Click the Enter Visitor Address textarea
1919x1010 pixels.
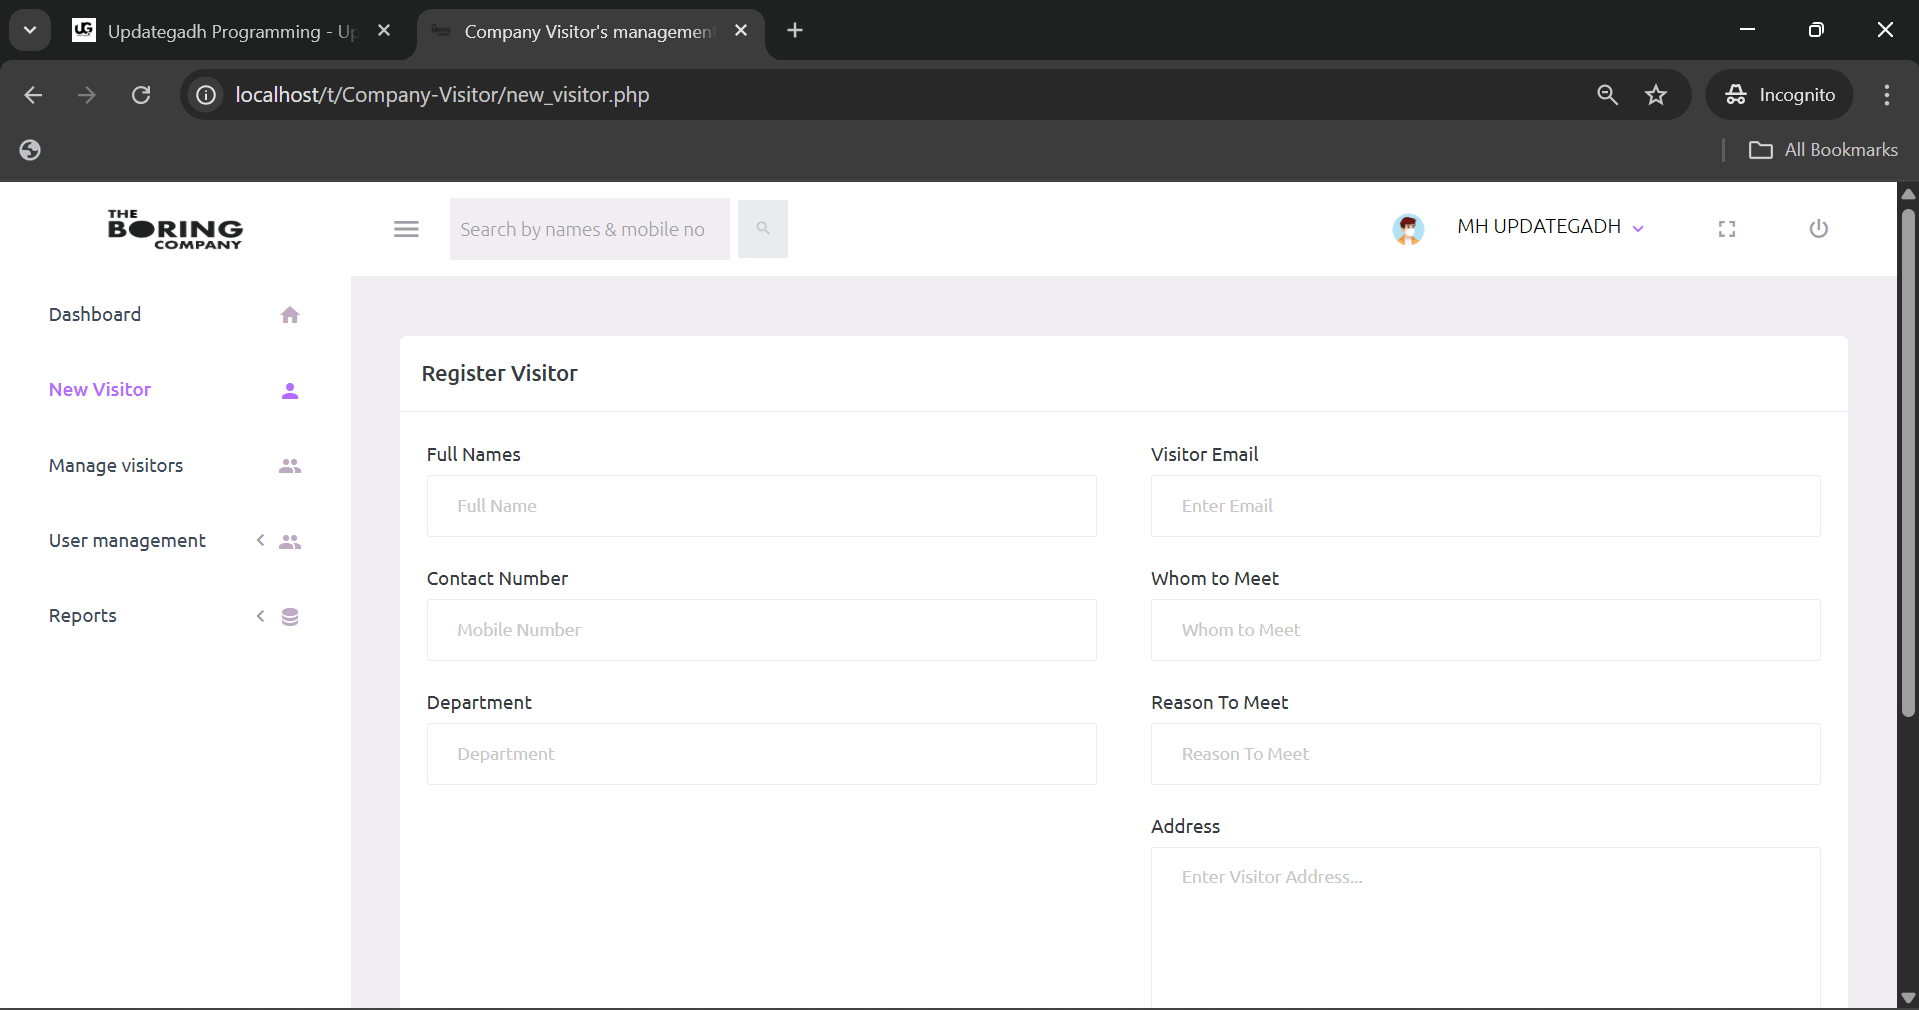tap(1485, 925)
